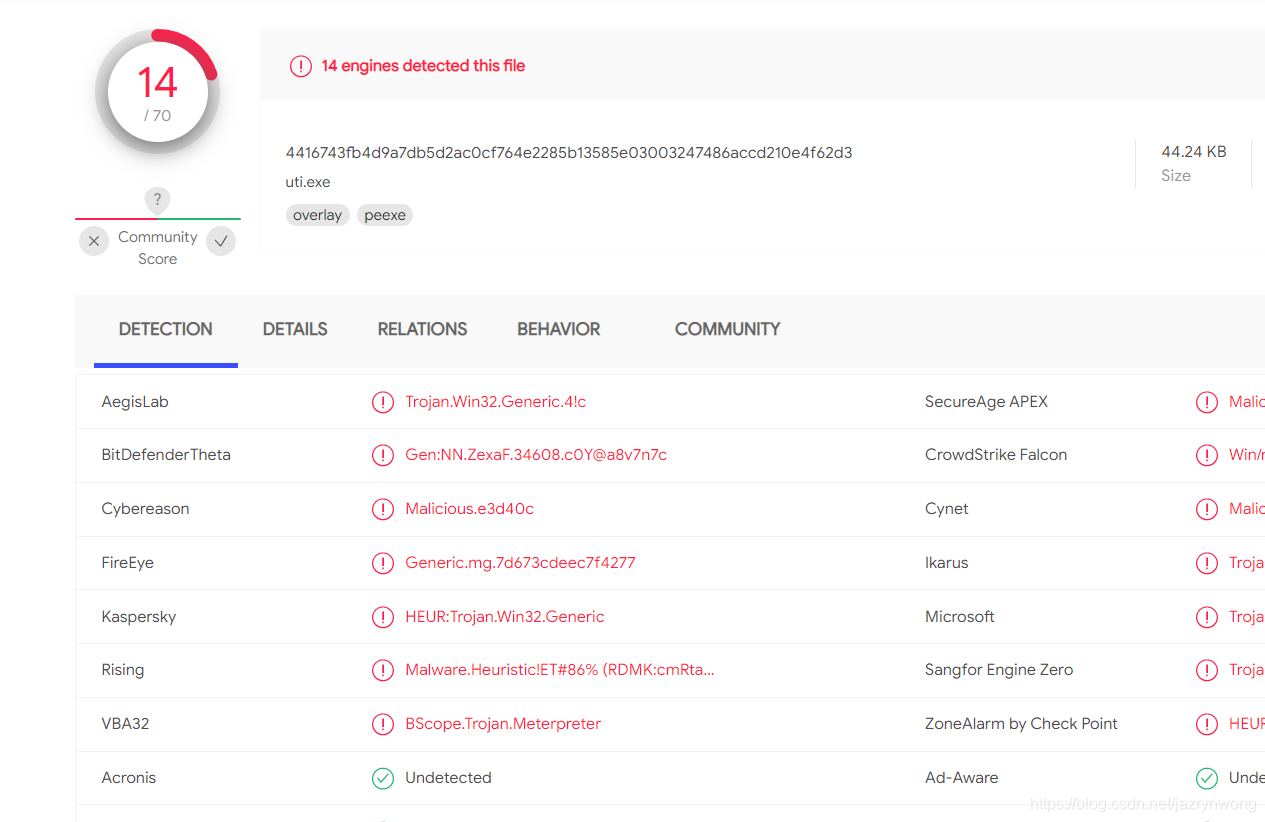This screenshot has width=1265, height=822.
Task: Click the FireEye detection warning icon
Action: pyautogui.click(x=383, y=563)
